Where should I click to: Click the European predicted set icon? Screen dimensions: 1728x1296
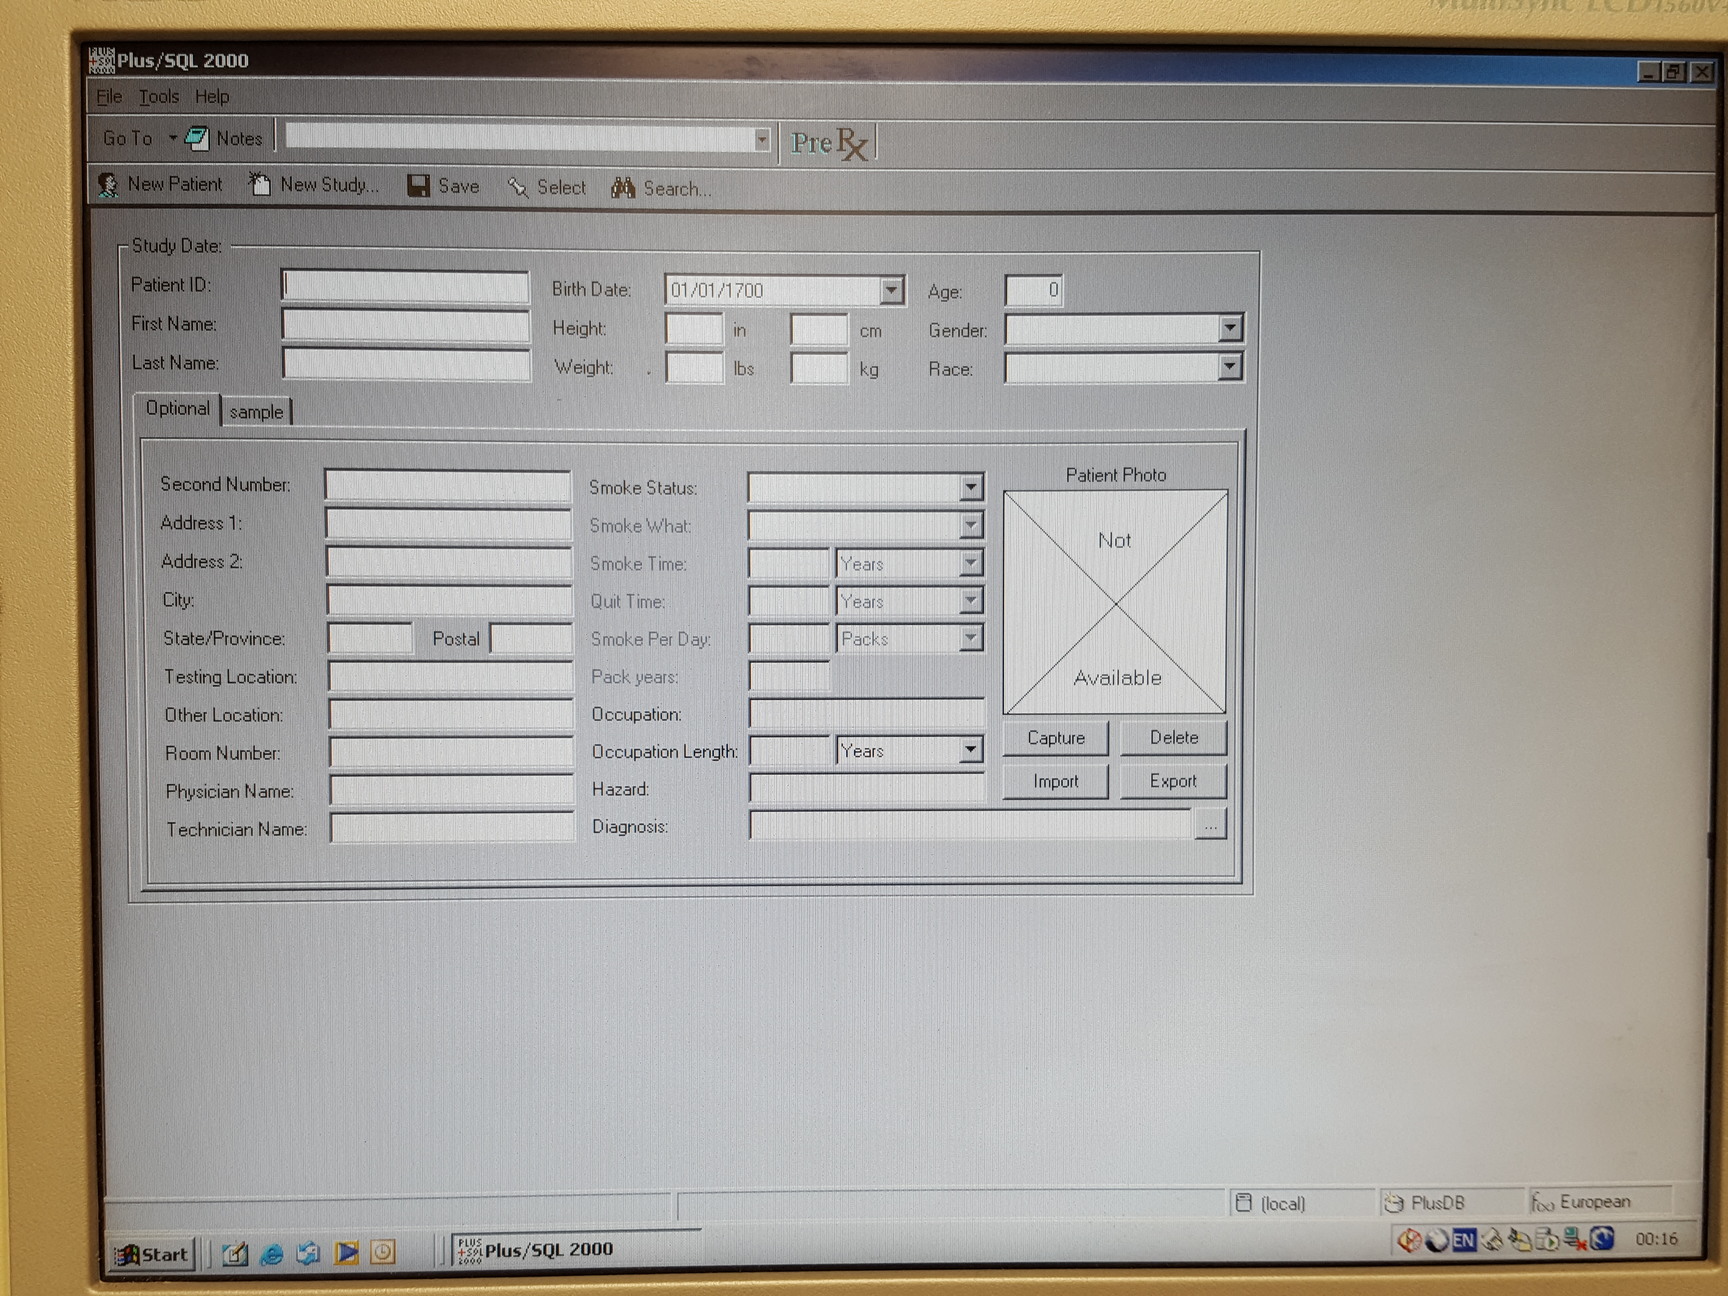[1542, 1201]
